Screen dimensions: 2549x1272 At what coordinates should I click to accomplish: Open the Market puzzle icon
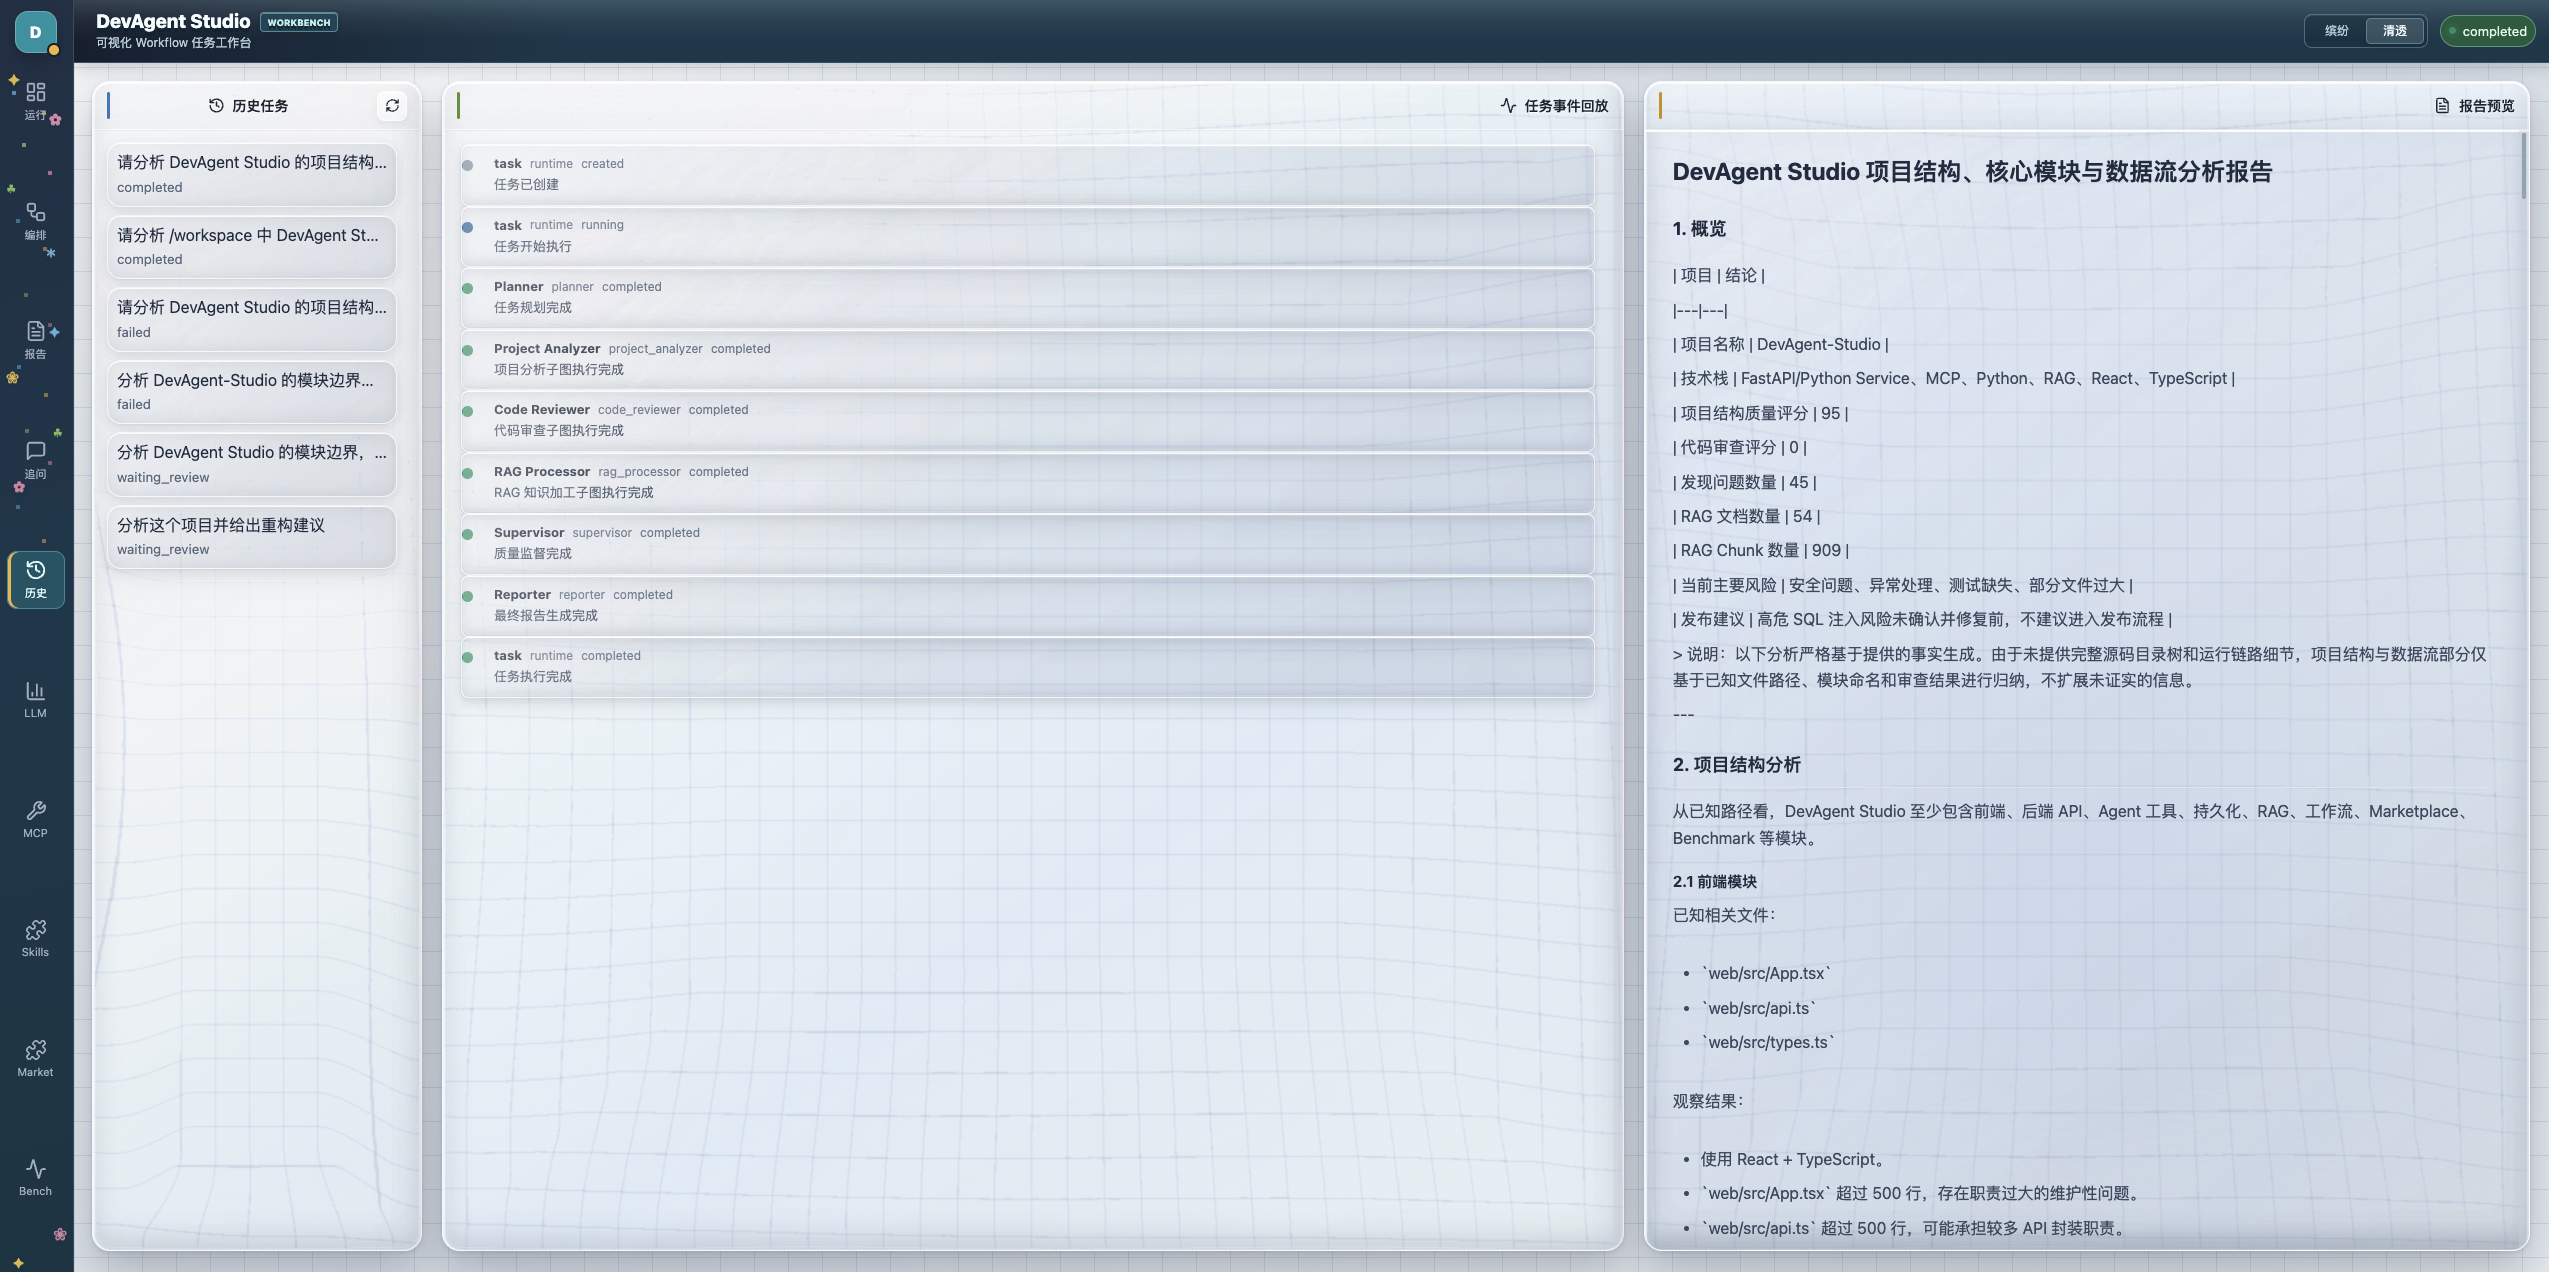36,1057
